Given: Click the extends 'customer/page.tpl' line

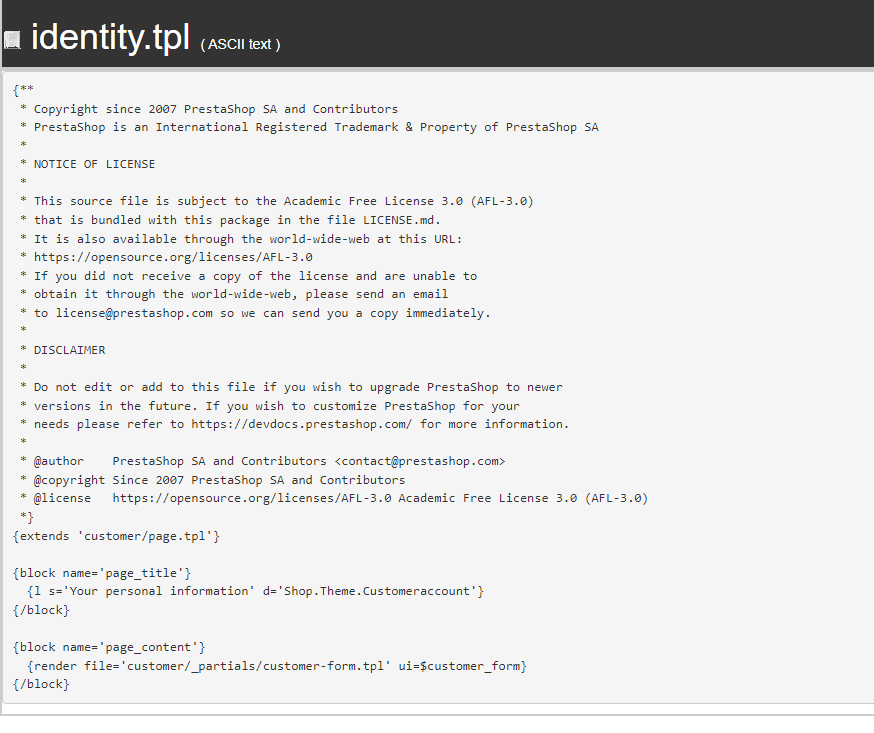Looking at the screenshot, I should click(116, 536).
